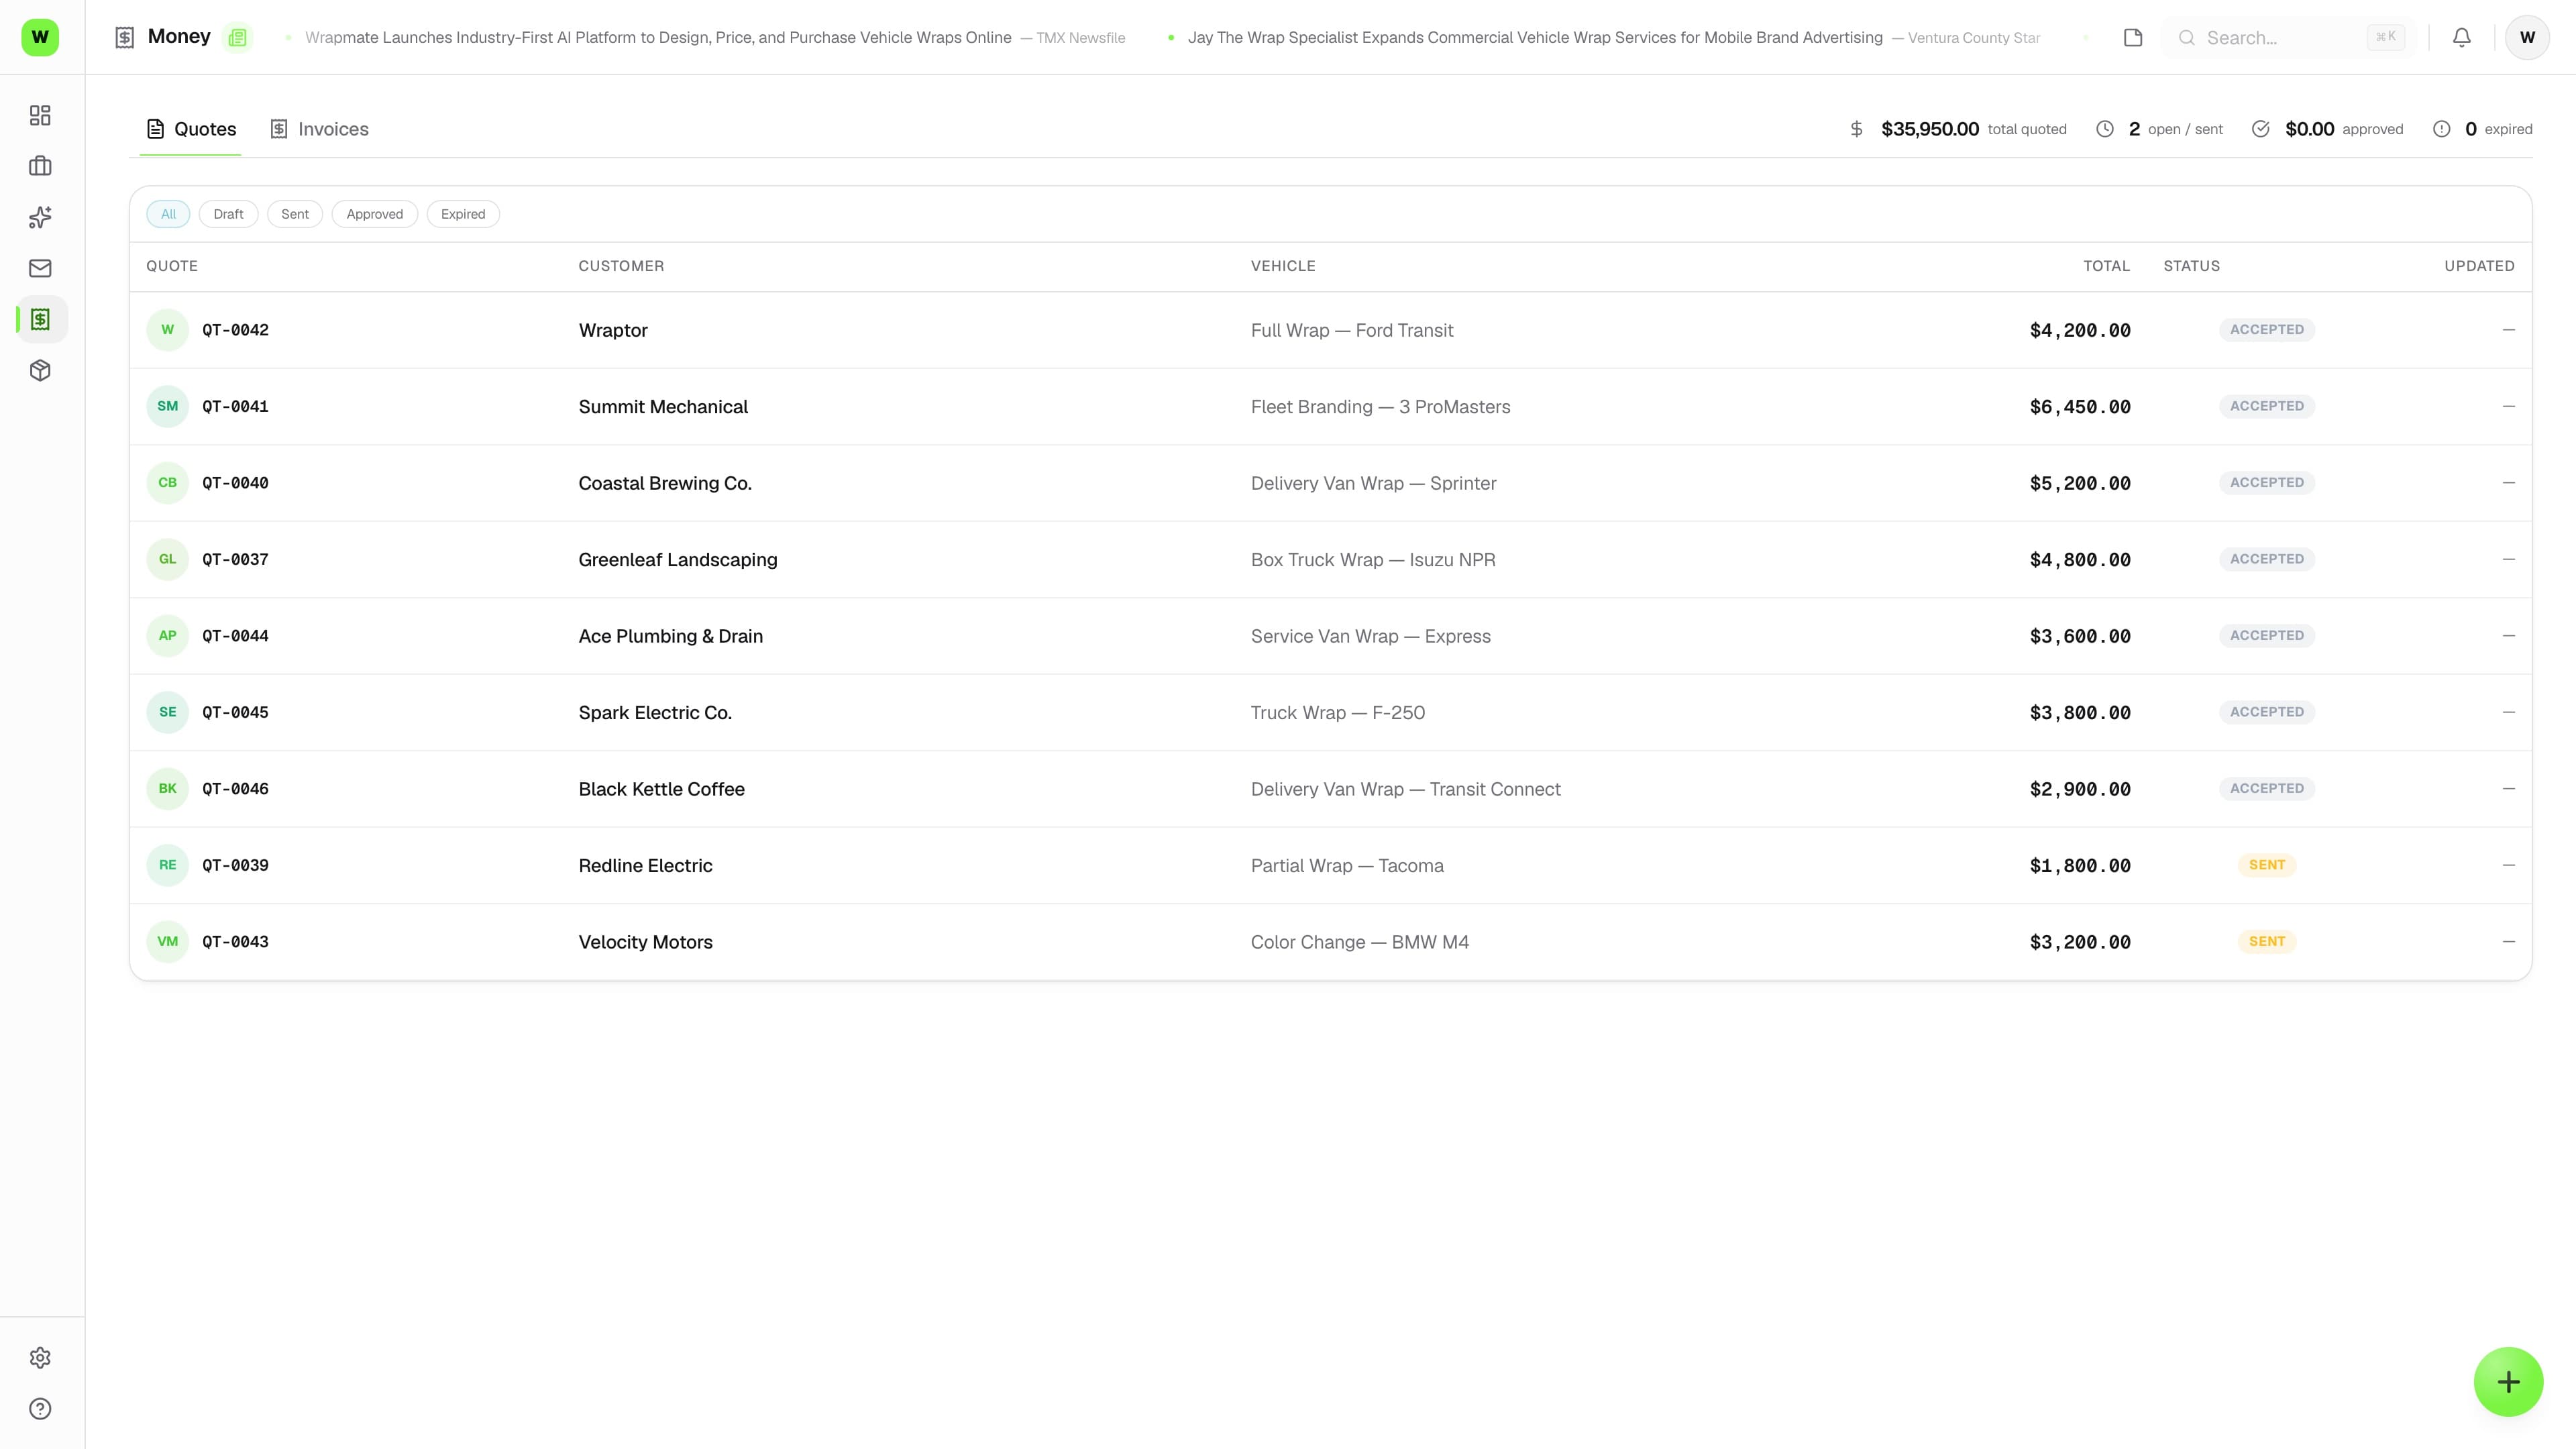
Task: Click the AP avatar for Ace Plumbing
Action: click(x=167, y=636)
